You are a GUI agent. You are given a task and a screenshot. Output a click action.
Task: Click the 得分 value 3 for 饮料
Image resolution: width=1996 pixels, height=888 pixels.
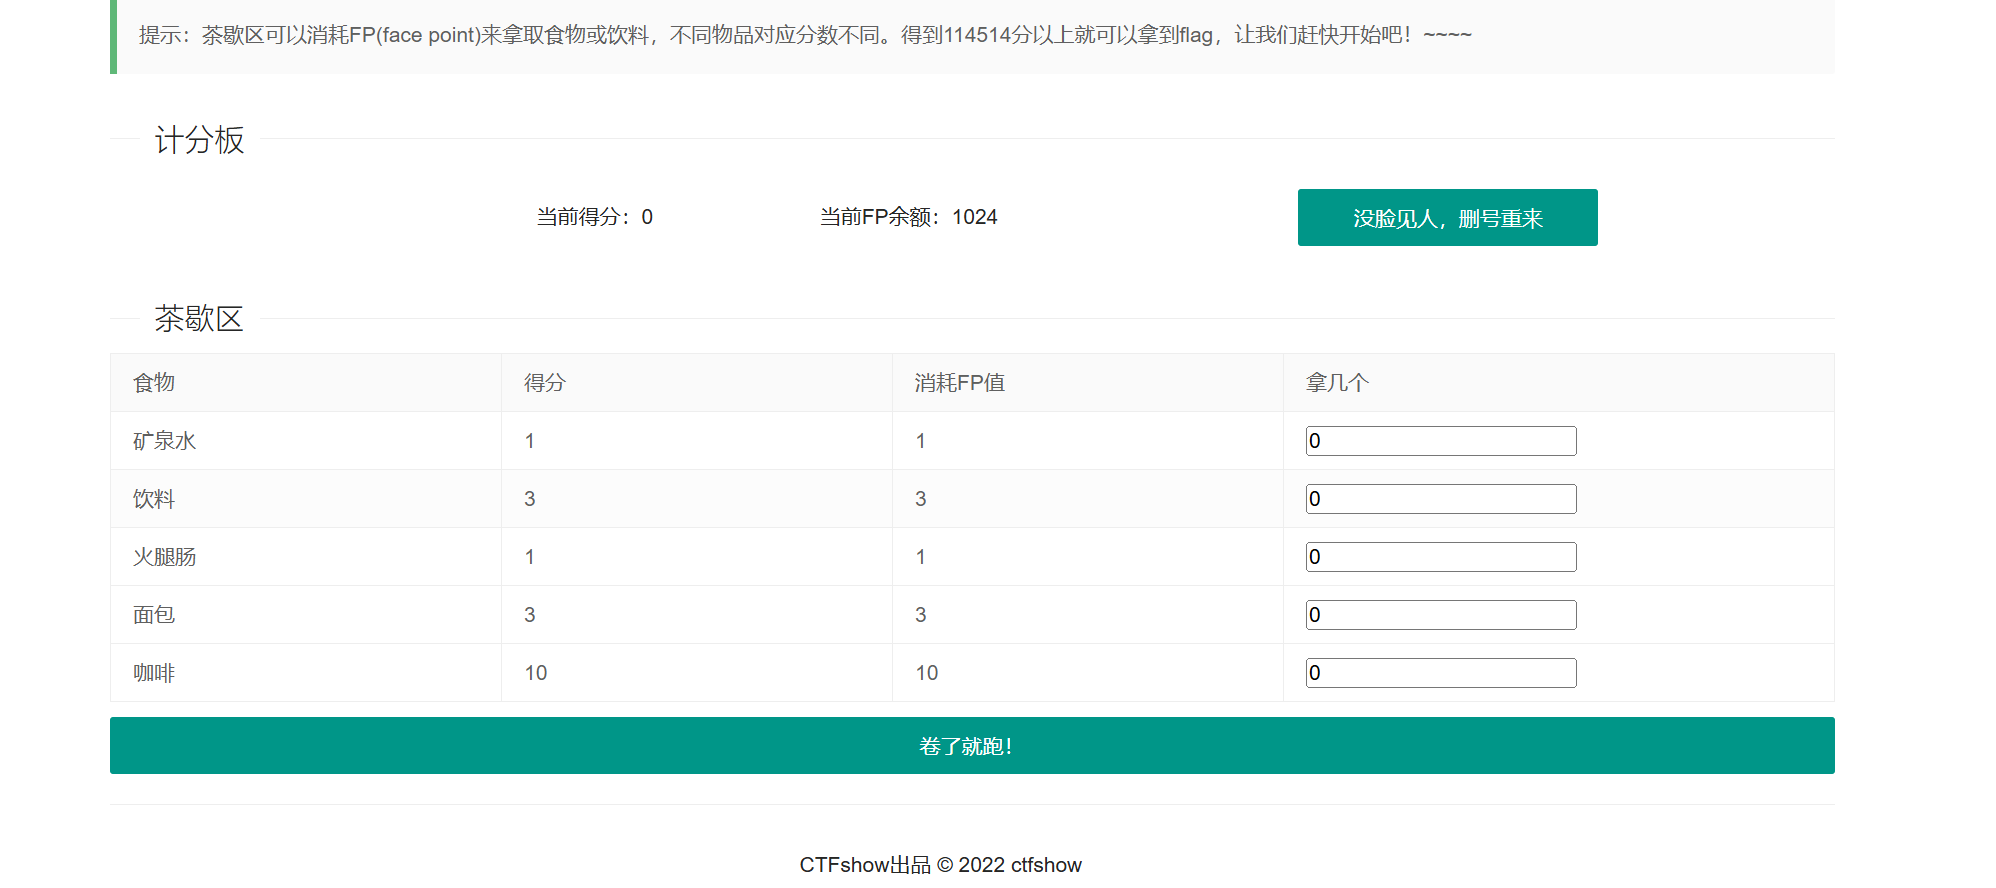click(x=530, y=499)
